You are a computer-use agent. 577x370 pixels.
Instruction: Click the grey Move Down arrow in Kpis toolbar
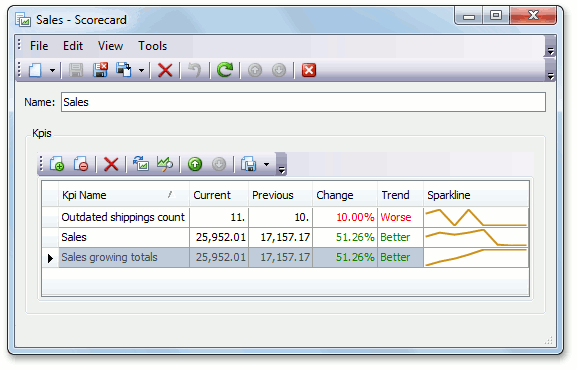[x=219, y=164]
